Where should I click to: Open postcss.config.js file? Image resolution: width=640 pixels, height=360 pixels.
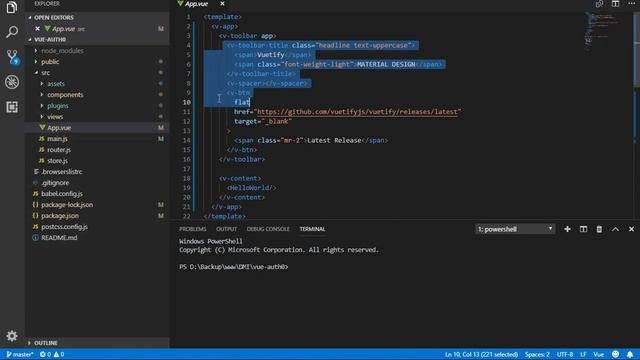pos(64,227)
